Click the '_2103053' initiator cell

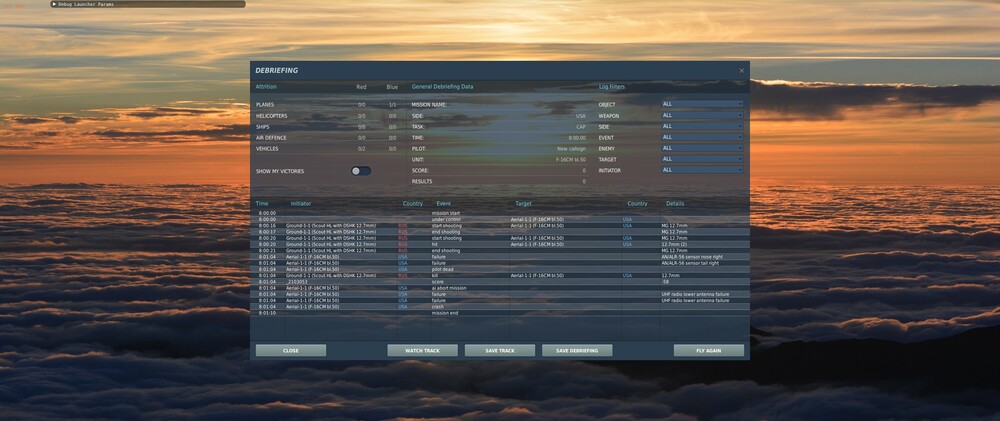point(297,281)
